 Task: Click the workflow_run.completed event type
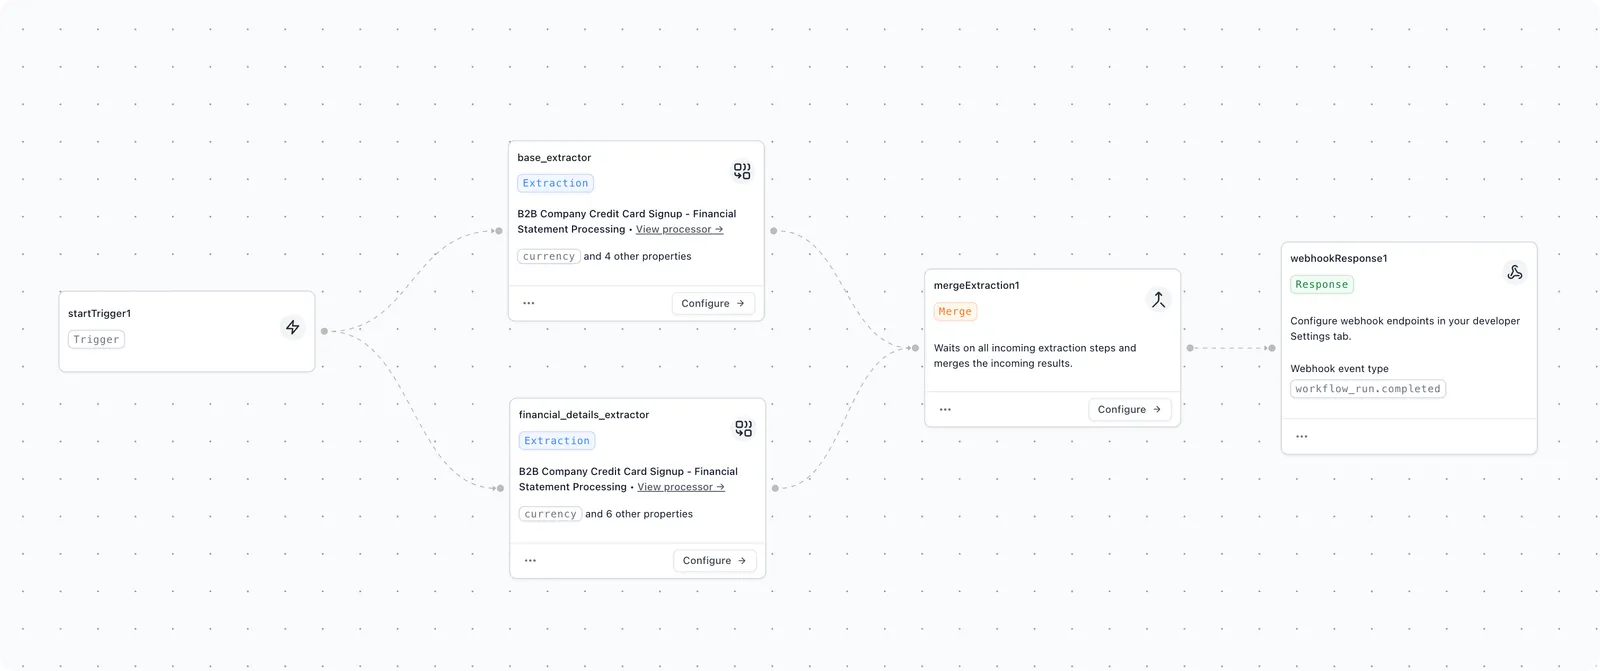click(x=1368, y=389)
